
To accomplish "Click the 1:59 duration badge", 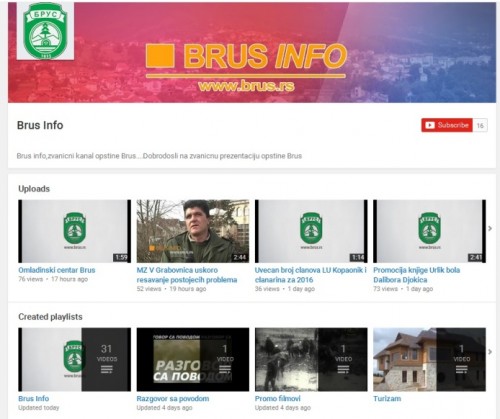I will [121, 257].
